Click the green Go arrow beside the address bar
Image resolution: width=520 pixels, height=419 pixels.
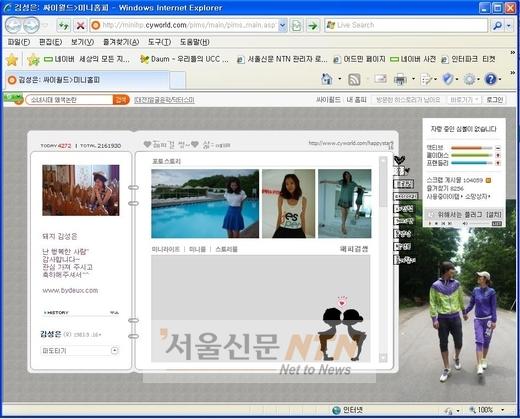point(312,25)
